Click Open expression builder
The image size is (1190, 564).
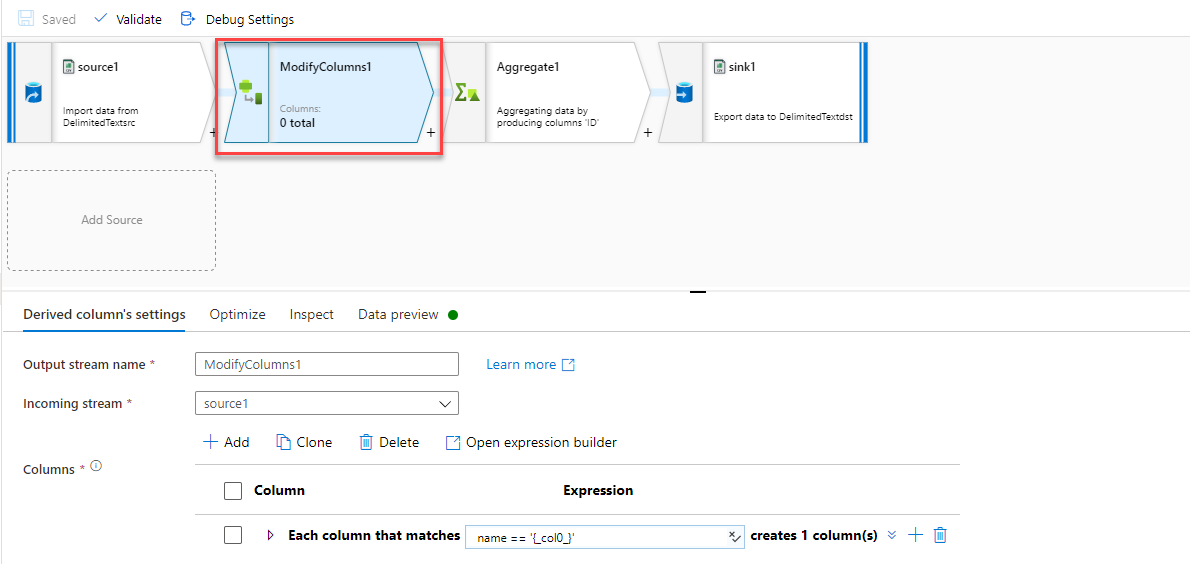tap(531, 442)
